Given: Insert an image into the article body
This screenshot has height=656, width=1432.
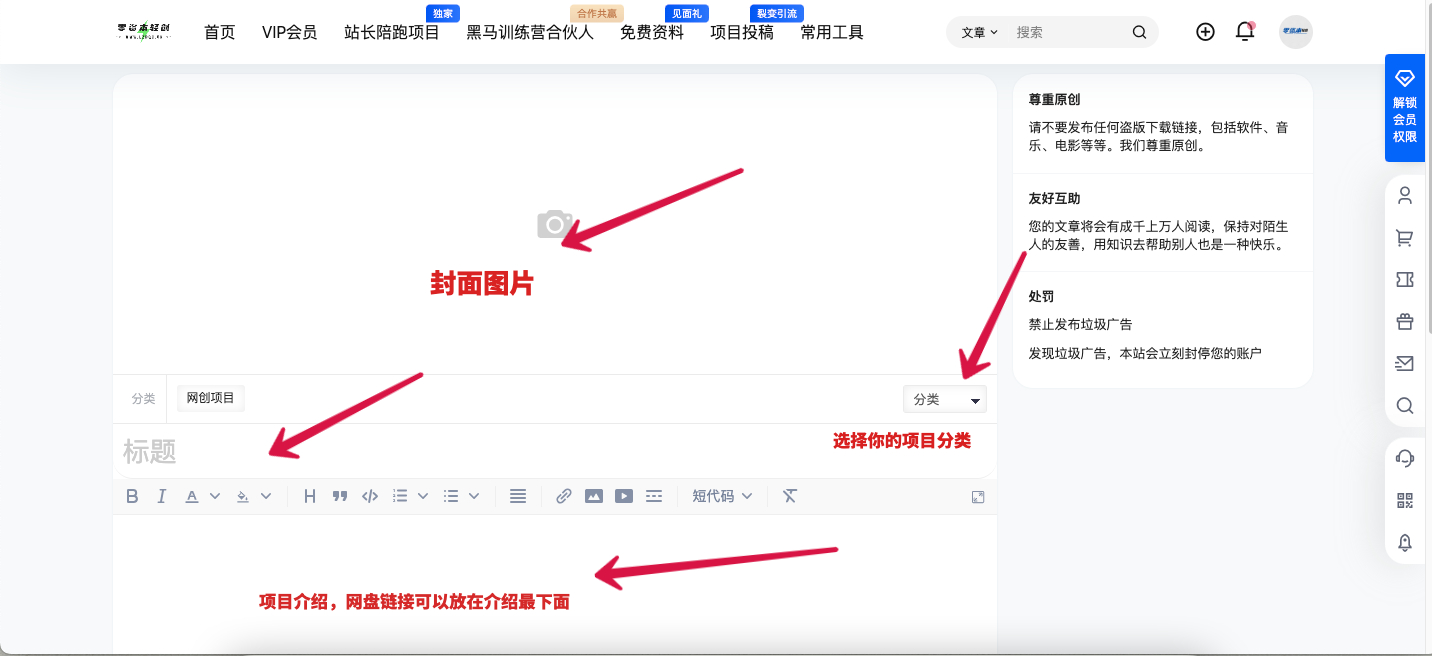Looking at the screenshot, I should [x=594, y=495].
